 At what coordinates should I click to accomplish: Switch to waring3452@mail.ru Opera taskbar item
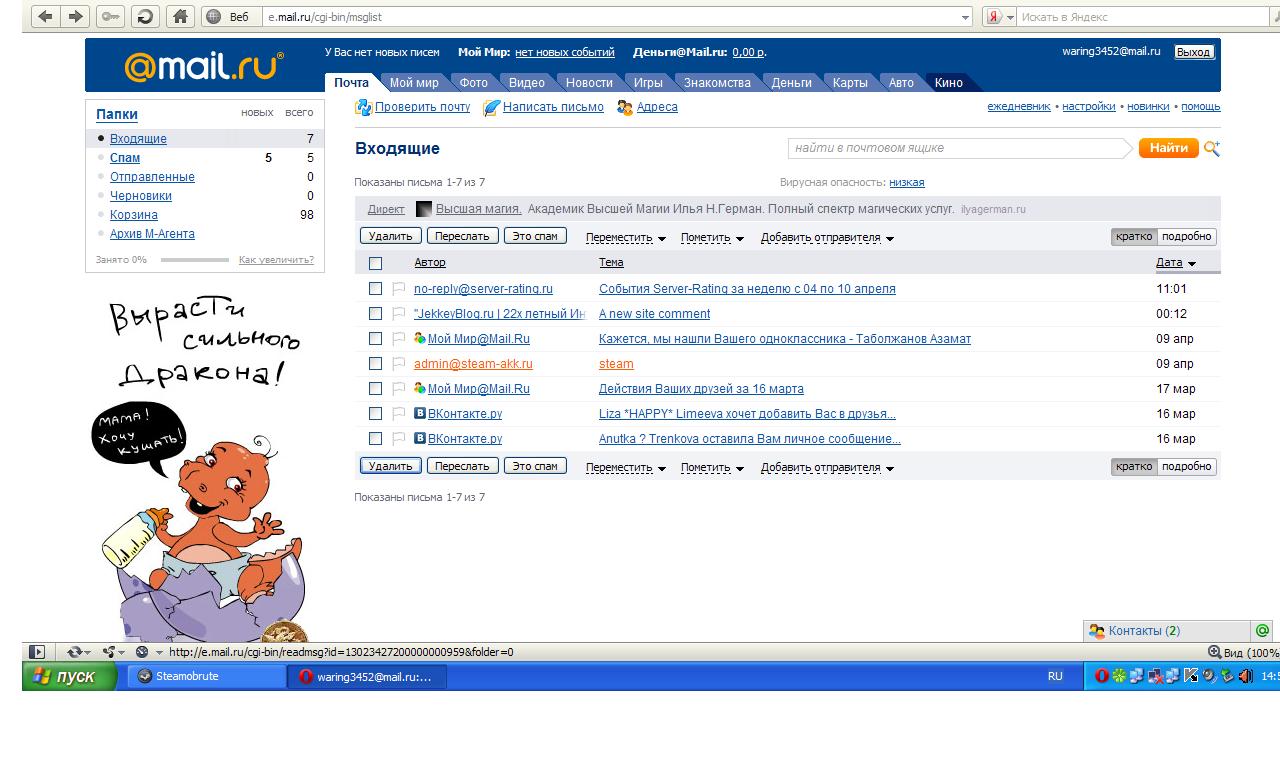click(368, 677)
